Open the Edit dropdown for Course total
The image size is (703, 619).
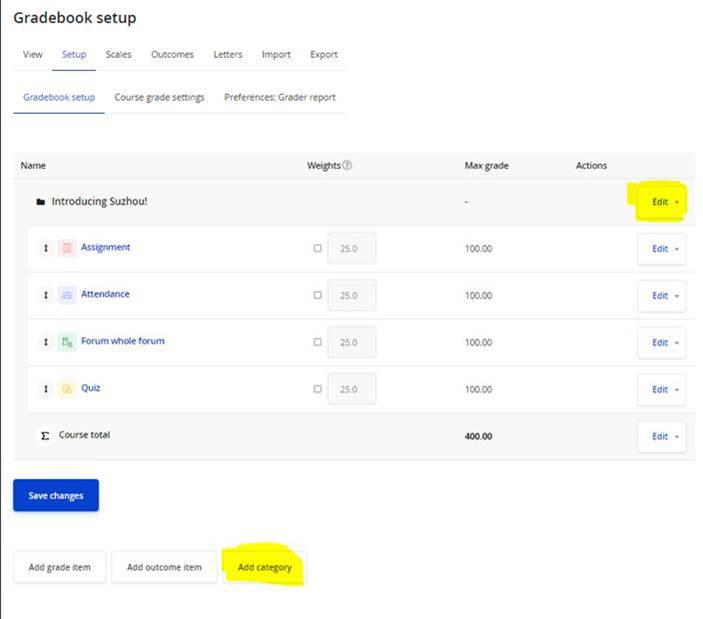[x=662, y=436]
